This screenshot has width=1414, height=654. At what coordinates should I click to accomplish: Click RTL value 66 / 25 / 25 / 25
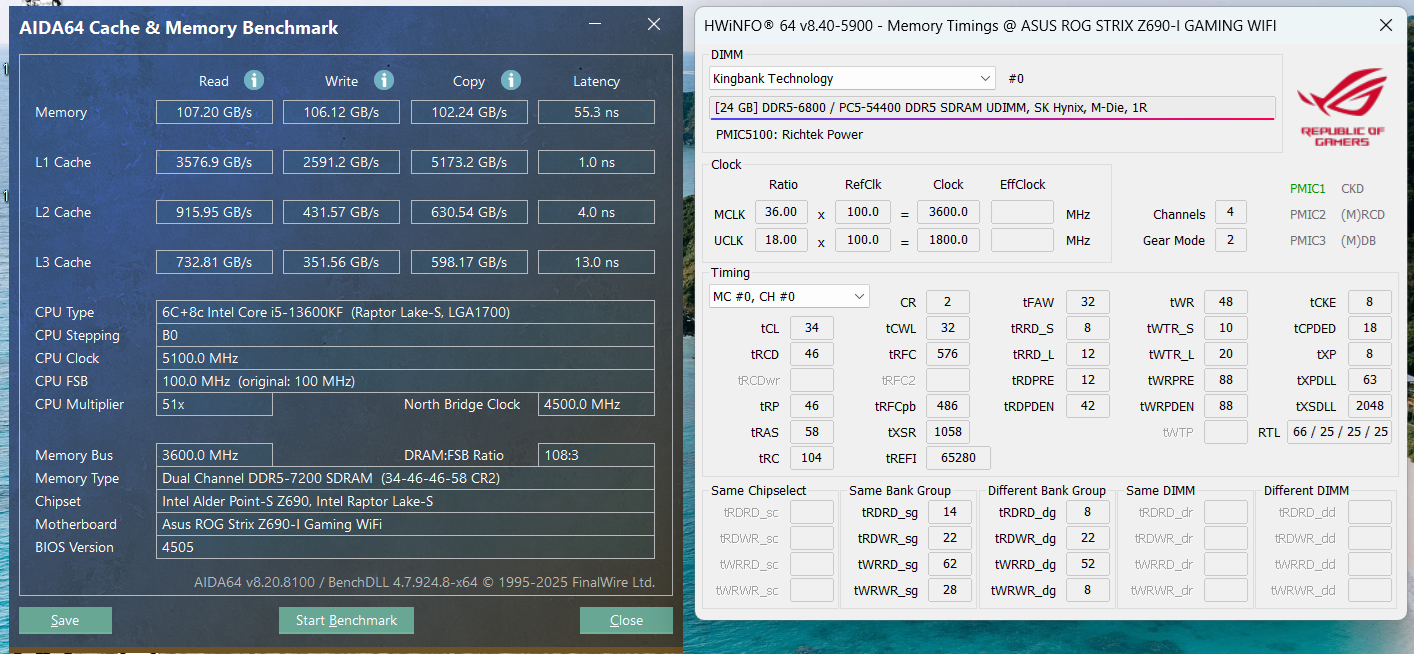tap(1339, 432)
